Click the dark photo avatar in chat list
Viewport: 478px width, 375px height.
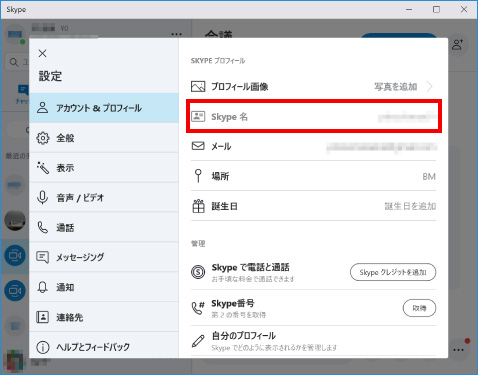[15, 220]
